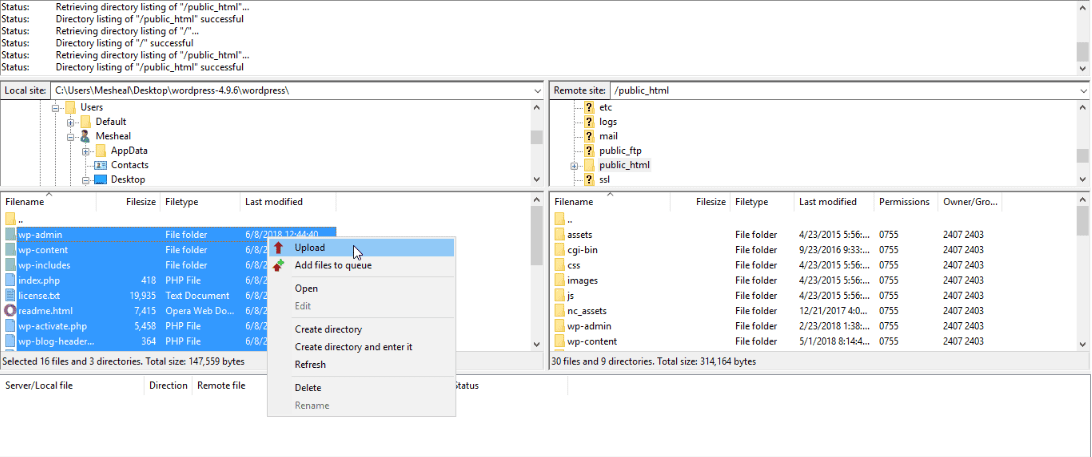Screen dimensions: 1092x457
Task: Click the Desktop icon in local tree
Action: click(100, 180)
